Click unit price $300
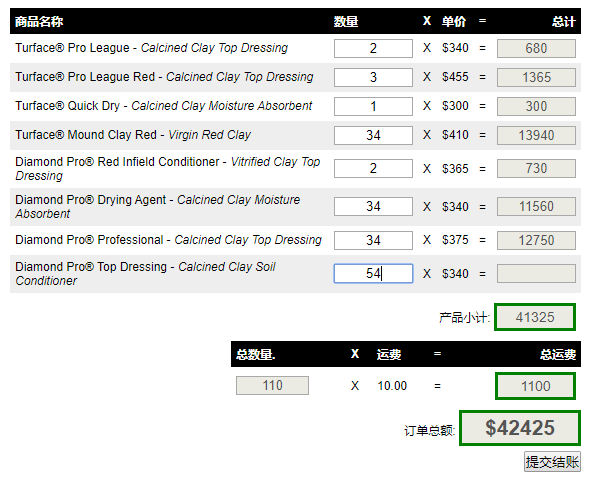 click(x=455, y=106)
